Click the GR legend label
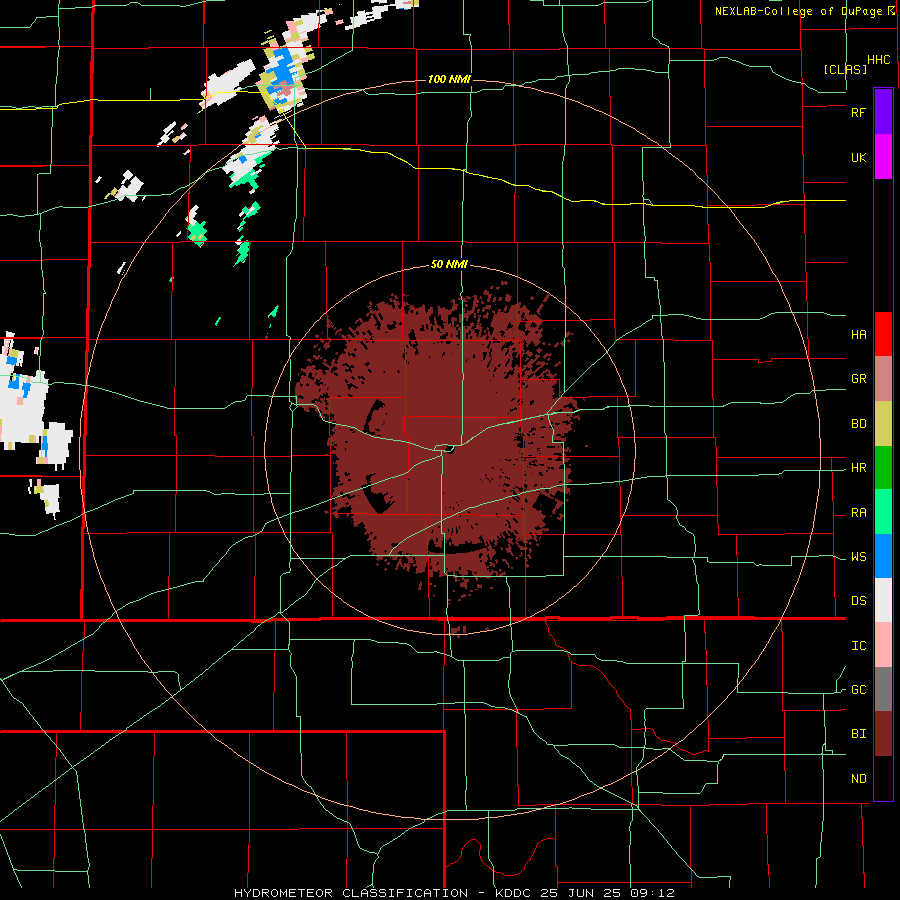This screenshot has height=900, width=900. (x=858, y=379)
